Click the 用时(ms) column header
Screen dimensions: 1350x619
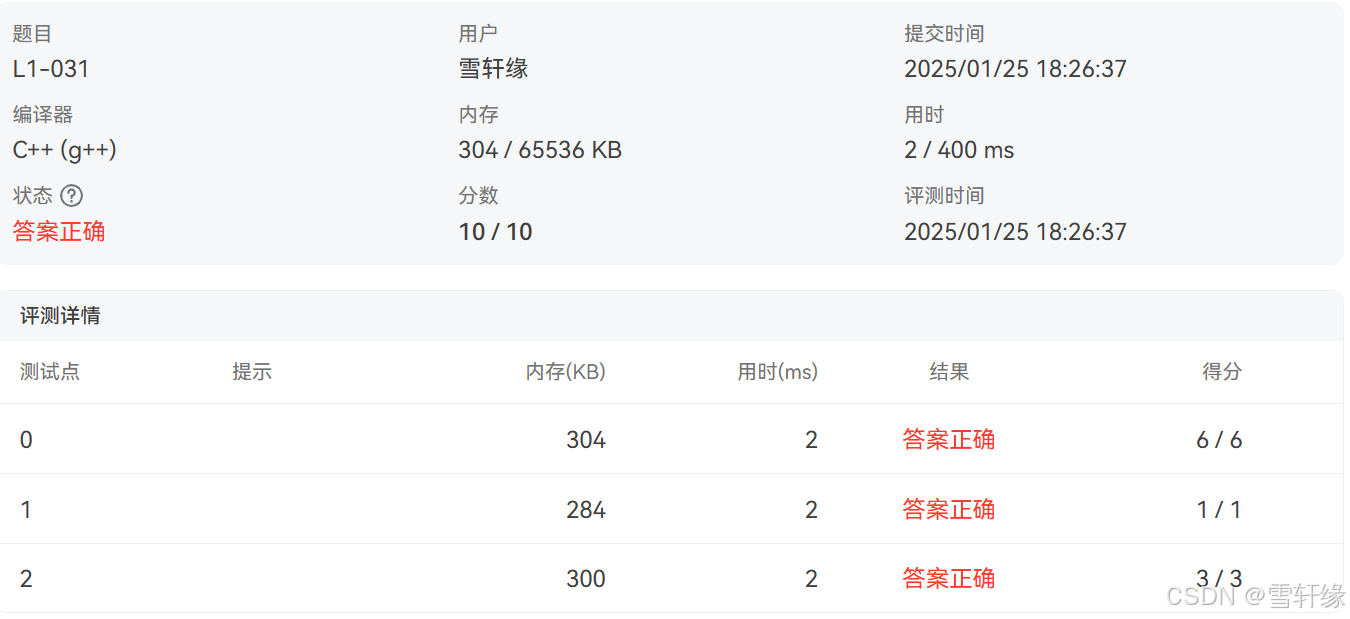point(777,371)
